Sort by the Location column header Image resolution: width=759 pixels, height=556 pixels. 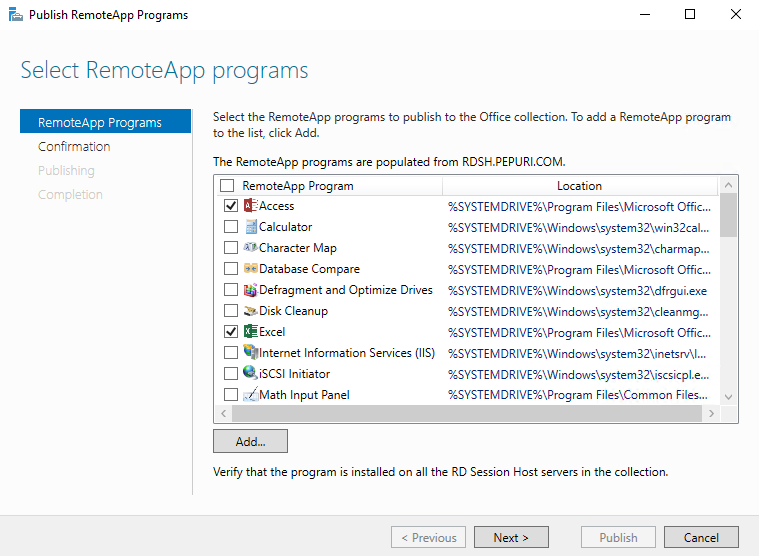point(579,186)
